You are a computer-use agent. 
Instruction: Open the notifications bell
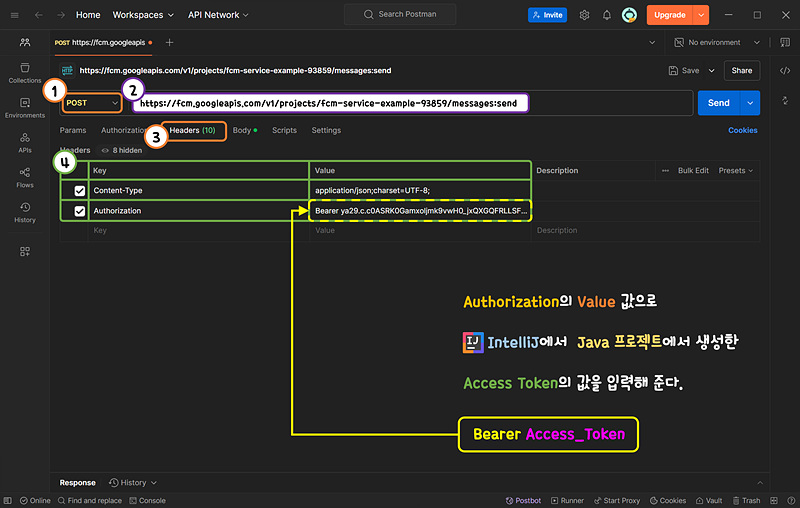607,15
